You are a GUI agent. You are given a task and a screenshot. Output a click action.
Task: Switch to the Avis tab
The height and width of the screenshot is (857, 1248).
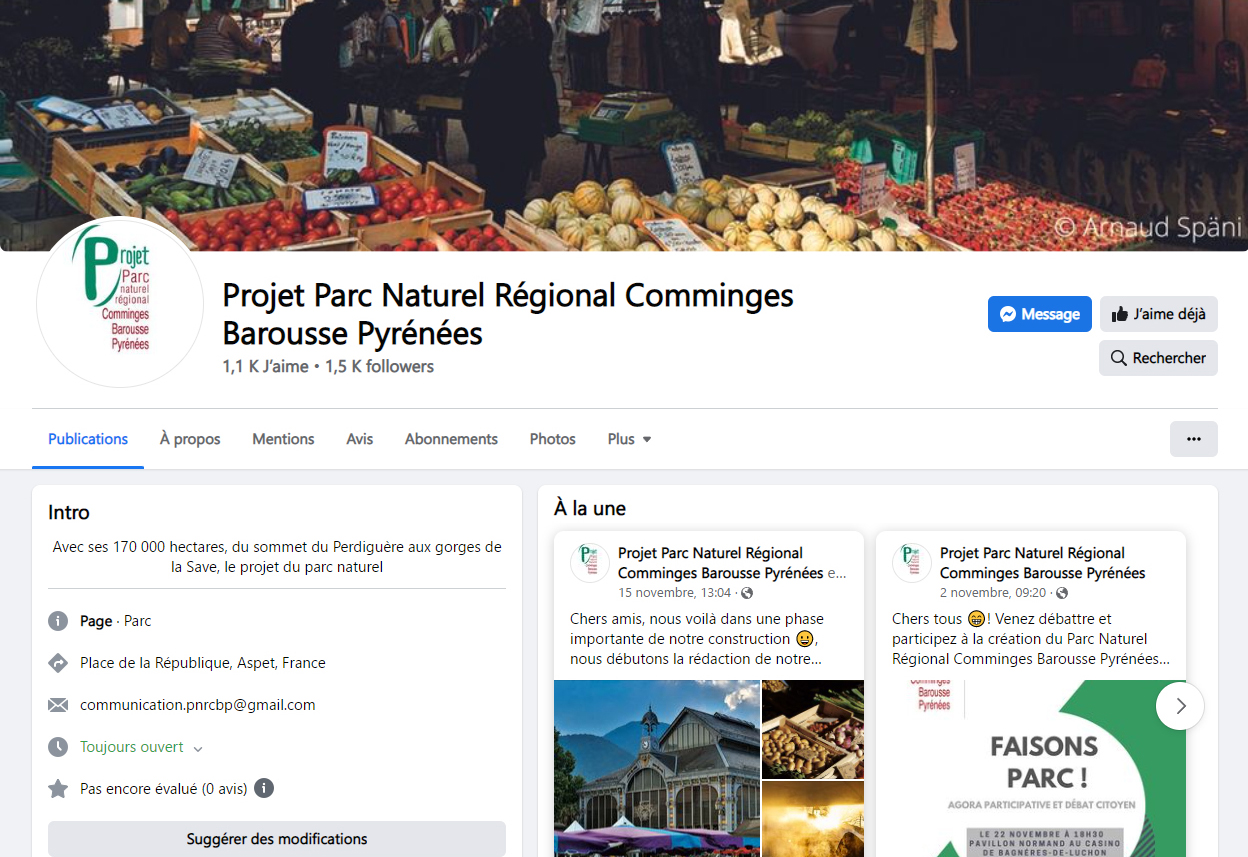pyautogui.click(x=360, y=439)
